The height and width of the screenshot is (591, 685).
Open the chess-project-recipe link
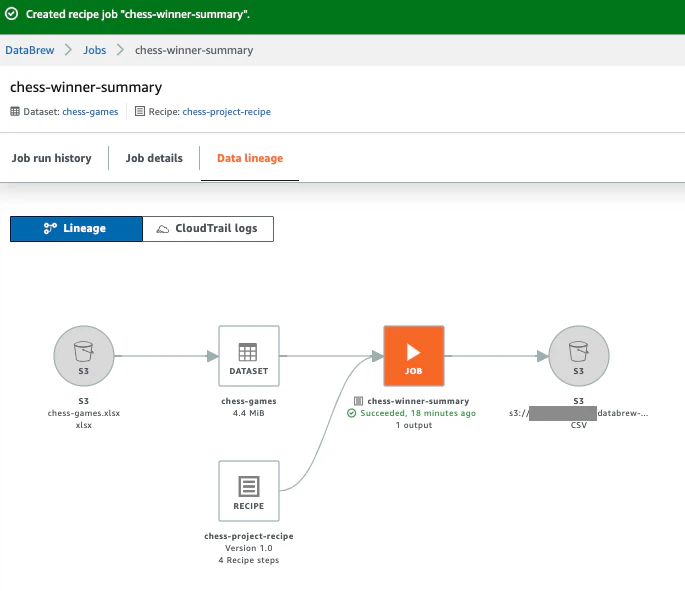(226, 112)
